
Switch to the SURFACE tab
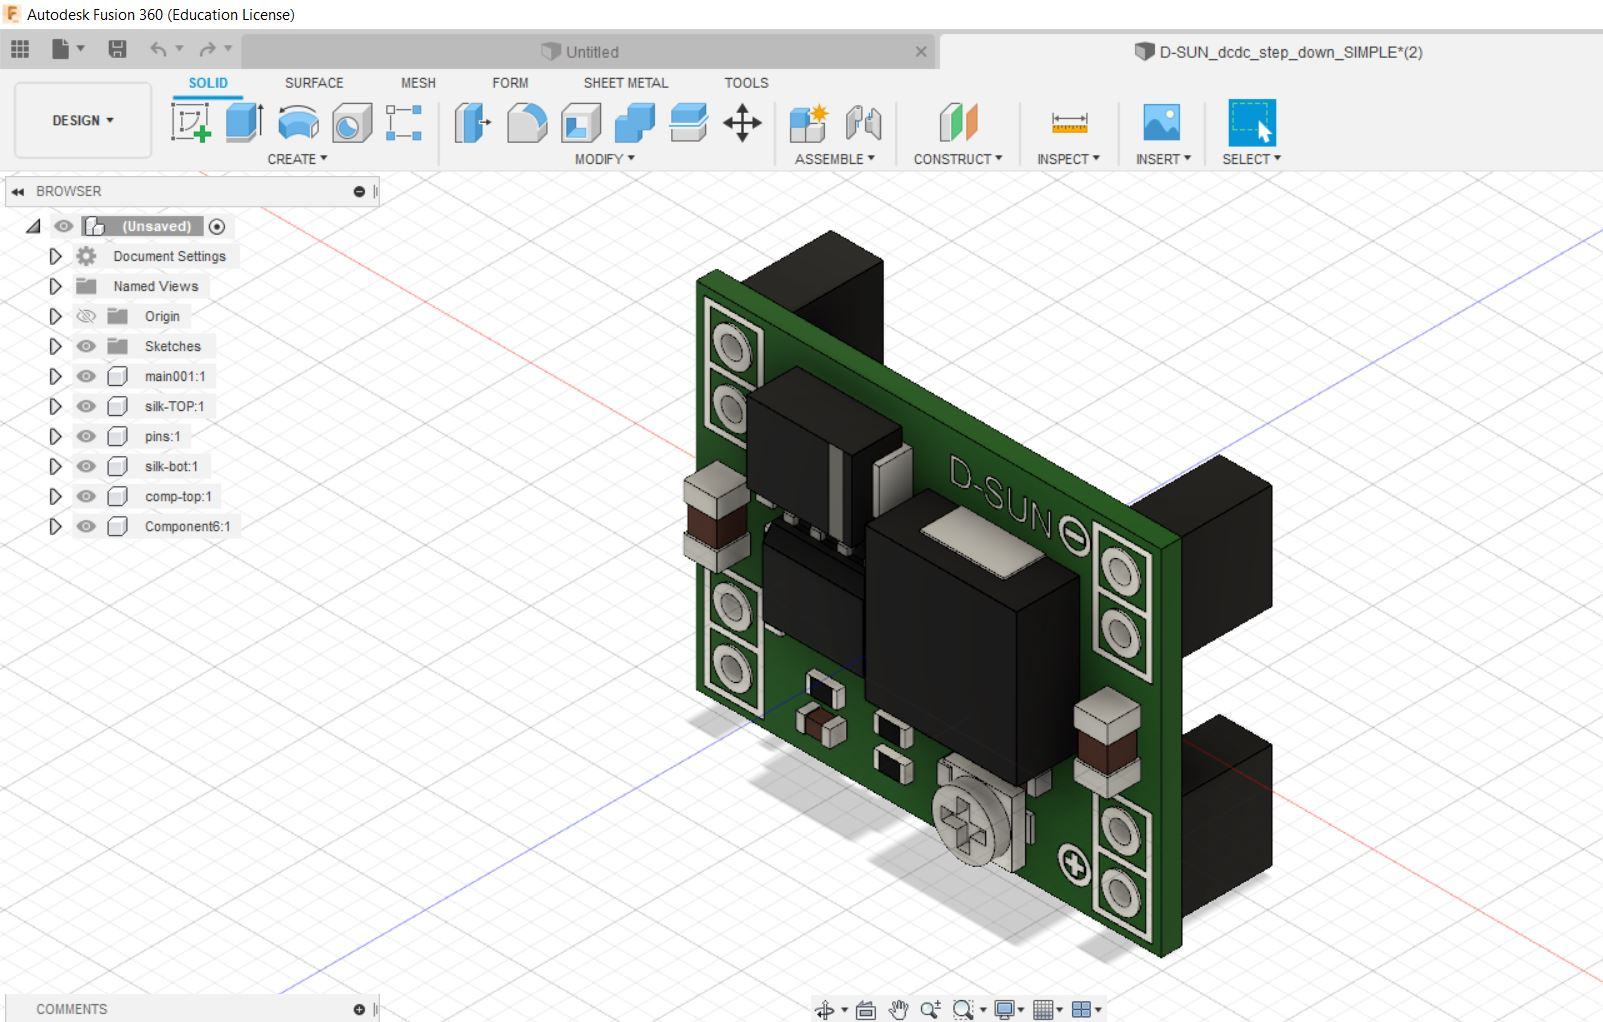pos(314,83)
